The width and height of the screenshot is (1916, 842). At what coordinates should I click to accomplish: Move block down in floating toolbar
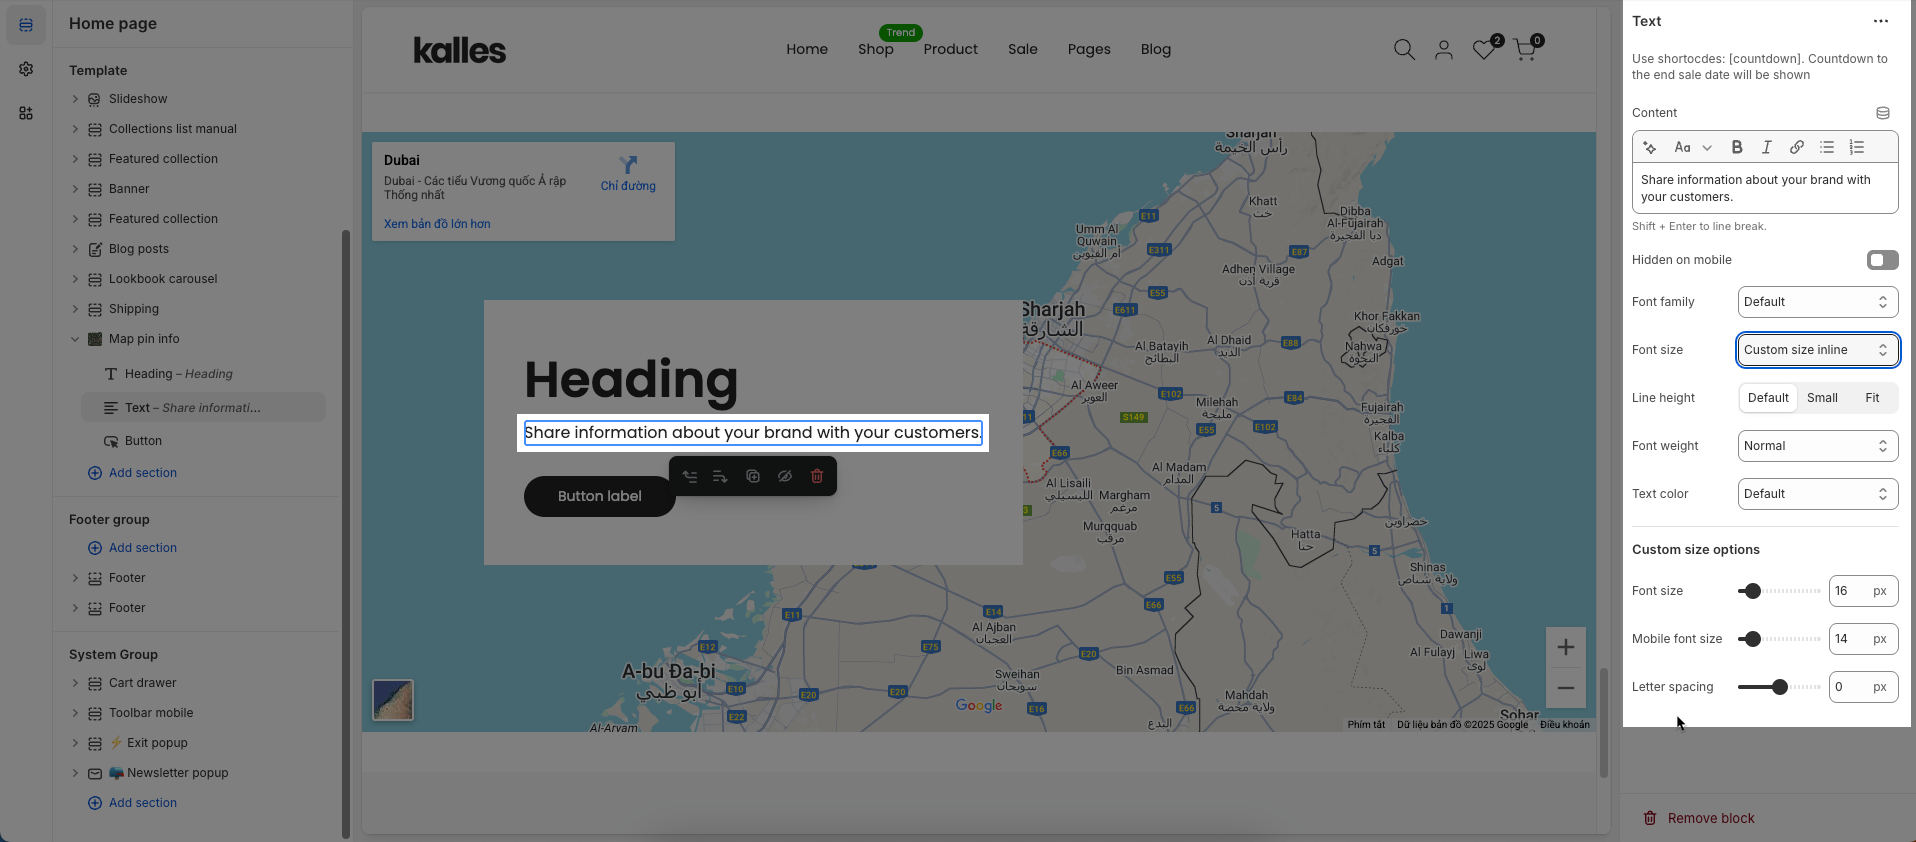(720, 476)
